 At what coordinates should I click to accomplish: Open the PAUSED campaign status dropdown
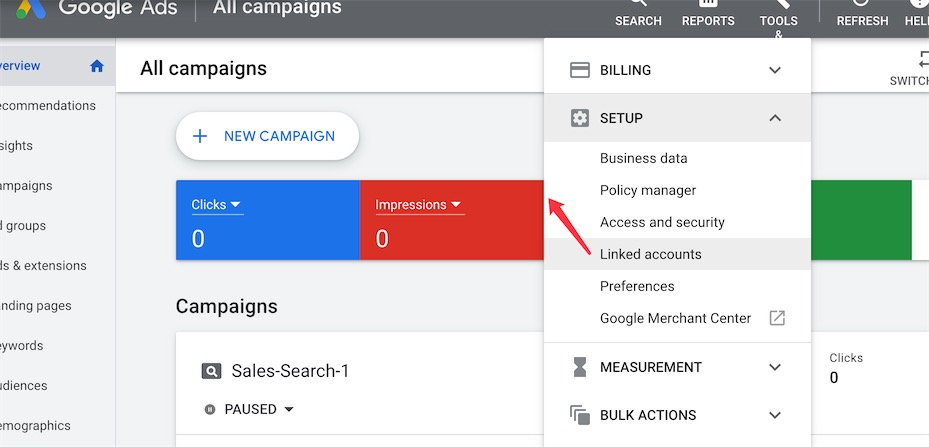tap(249, 409)
